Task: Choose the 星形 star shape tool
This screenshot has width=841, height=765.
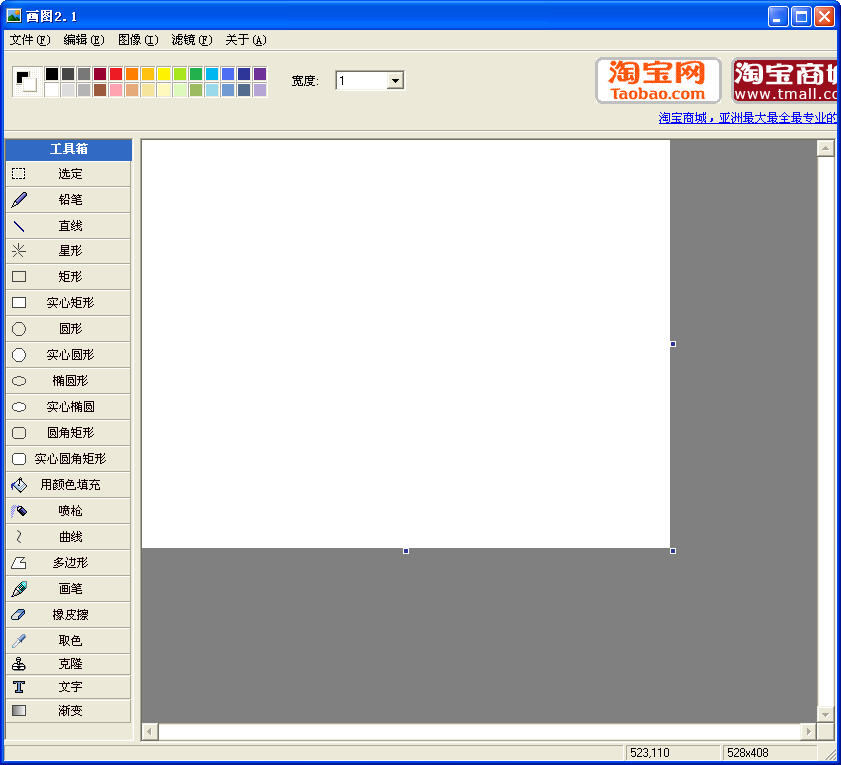Action: [67, 251]
